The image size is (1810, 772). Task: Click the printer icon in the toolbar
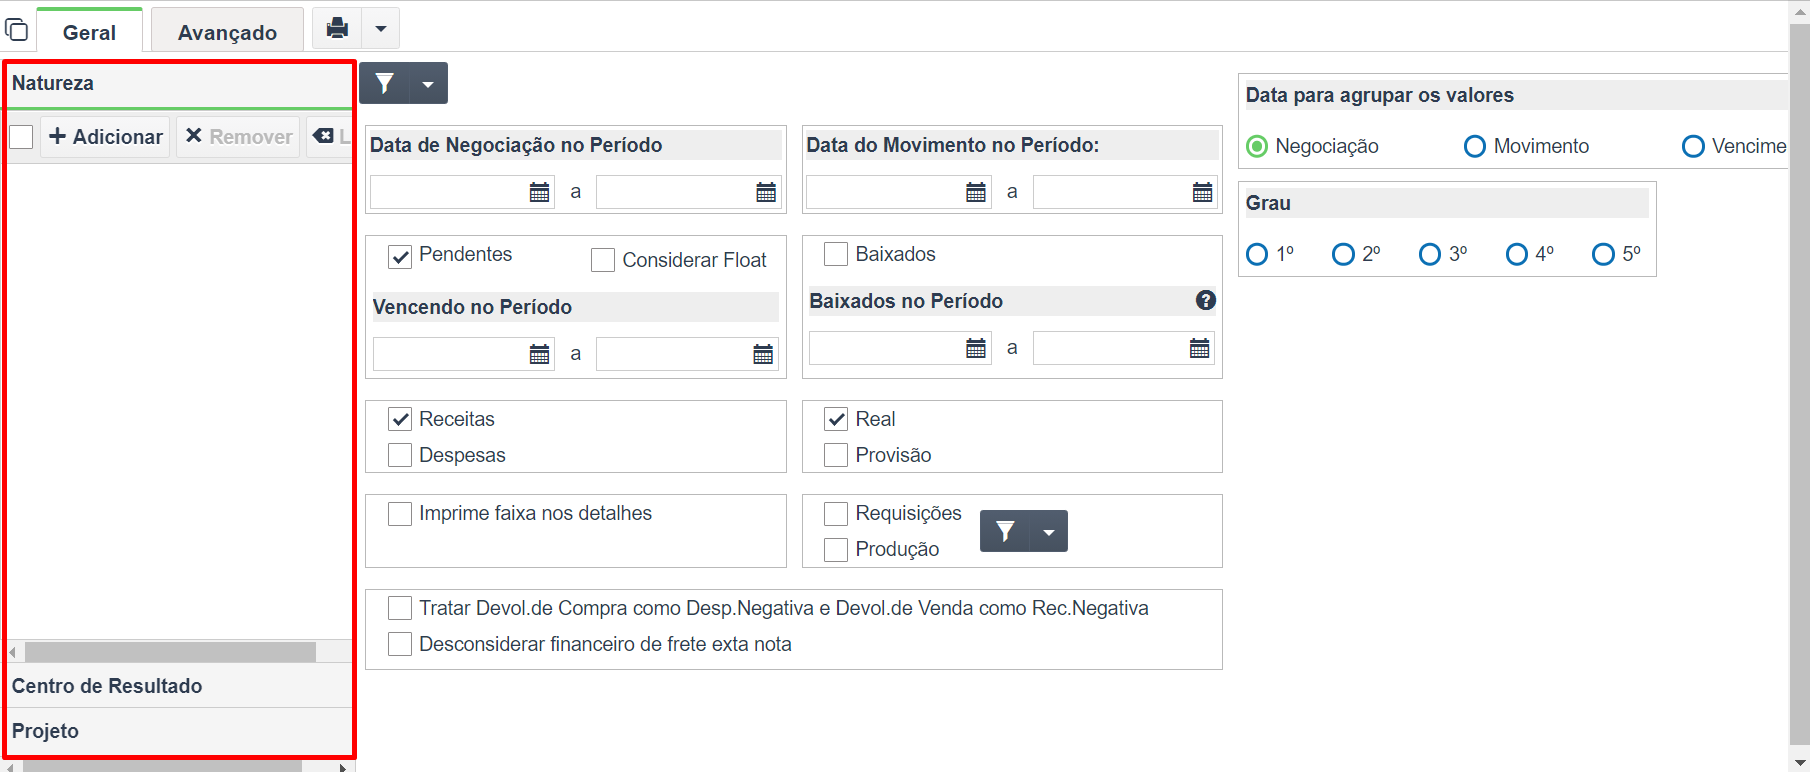pyautogui.click(x=338, y=28)
